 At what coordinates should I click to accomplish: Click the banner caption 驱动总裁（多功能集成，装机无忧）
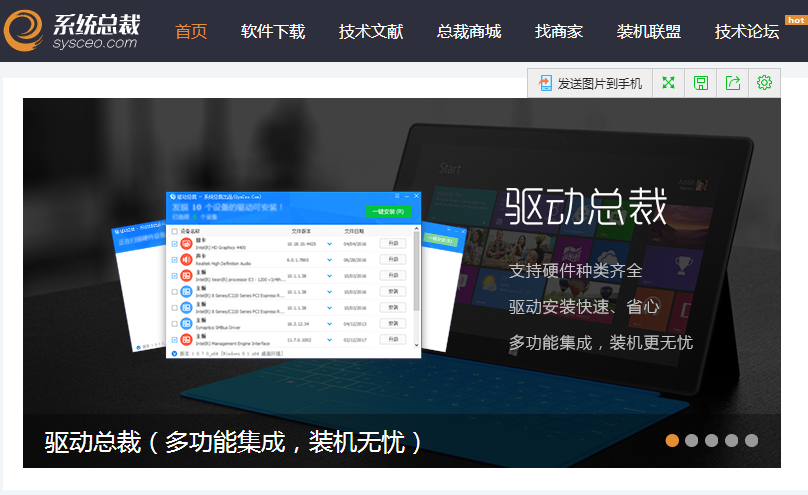click(x=233, y=442)
